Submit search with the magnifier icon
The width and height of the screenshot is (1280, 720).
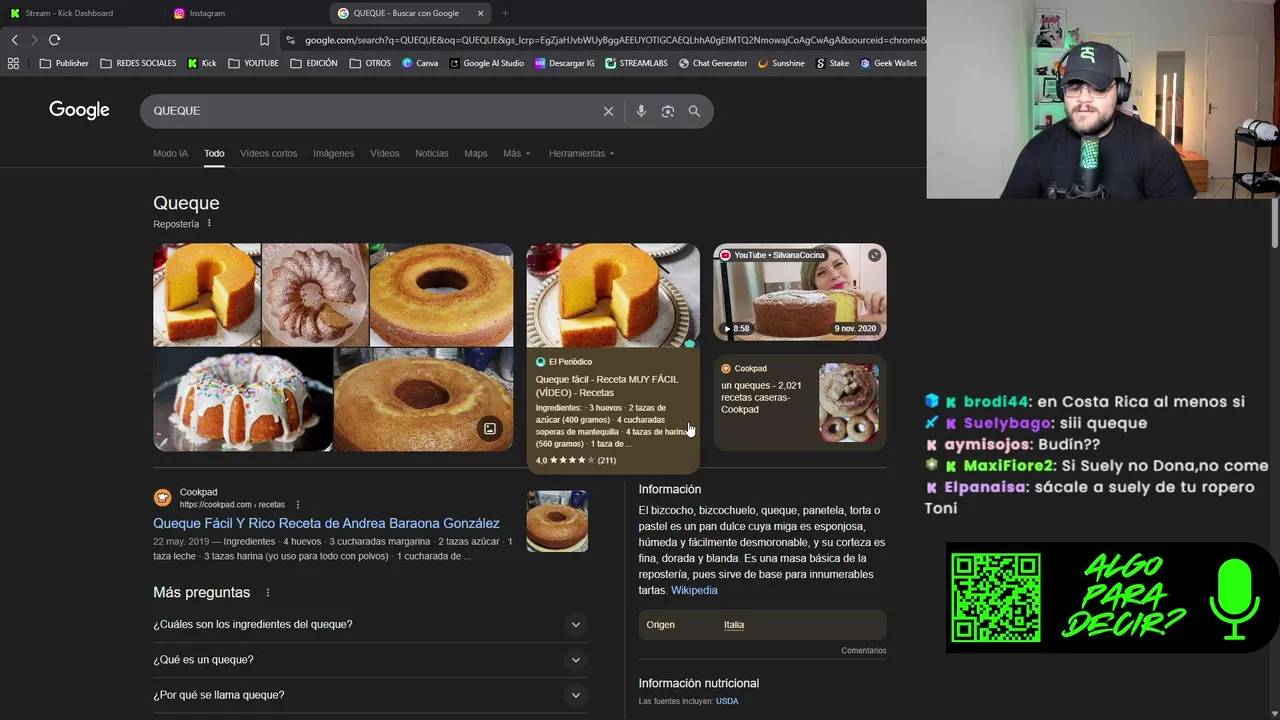[694, 111]
